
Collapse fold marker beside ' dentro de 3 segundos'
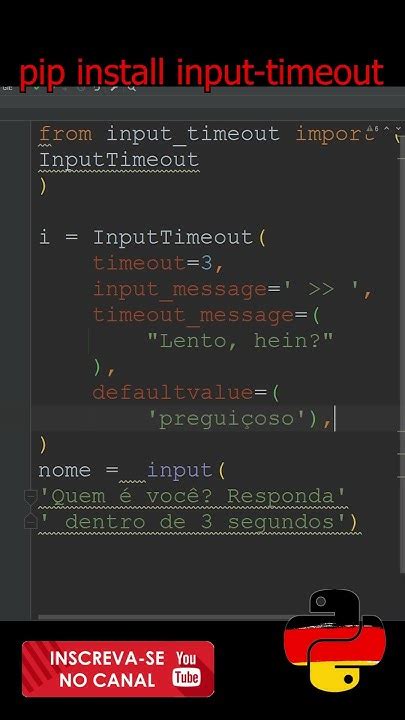click(x=30, y=522)
